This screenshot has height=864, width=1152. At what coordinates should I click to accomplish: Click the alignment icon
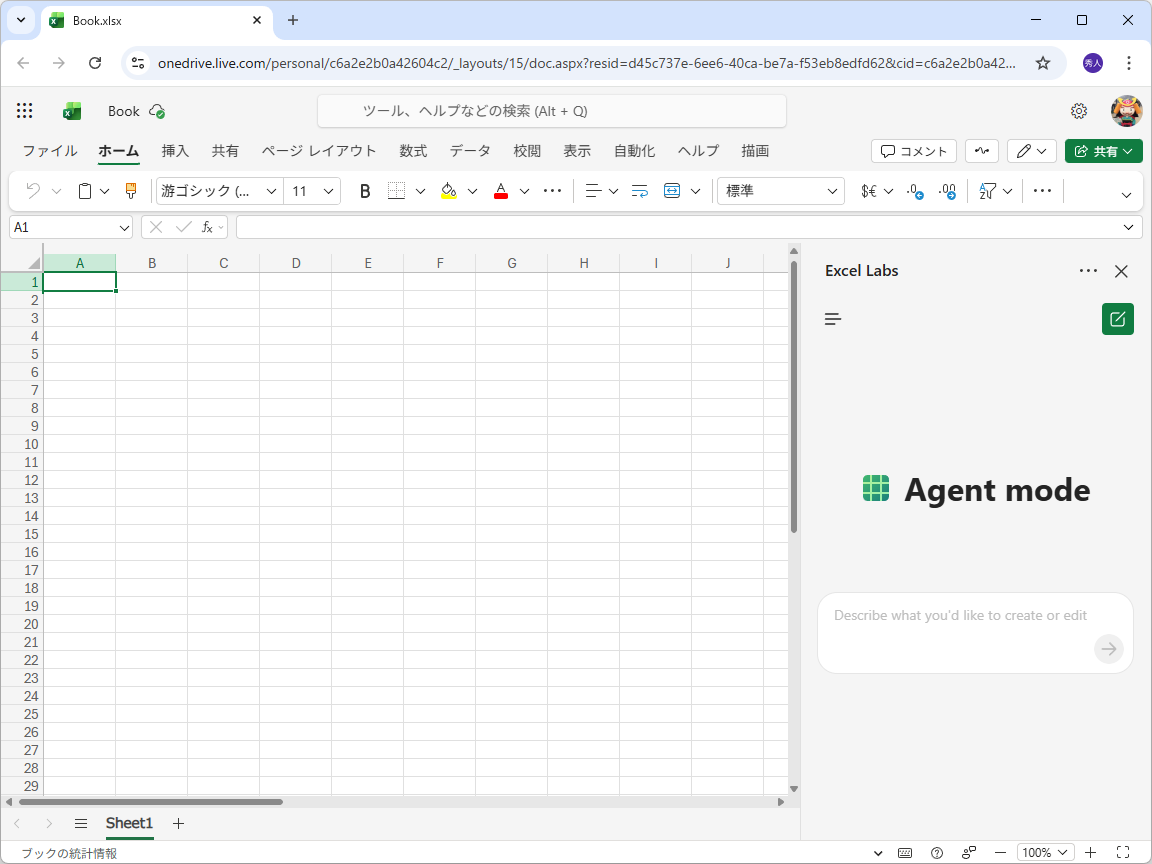click(x=593, y=191)
